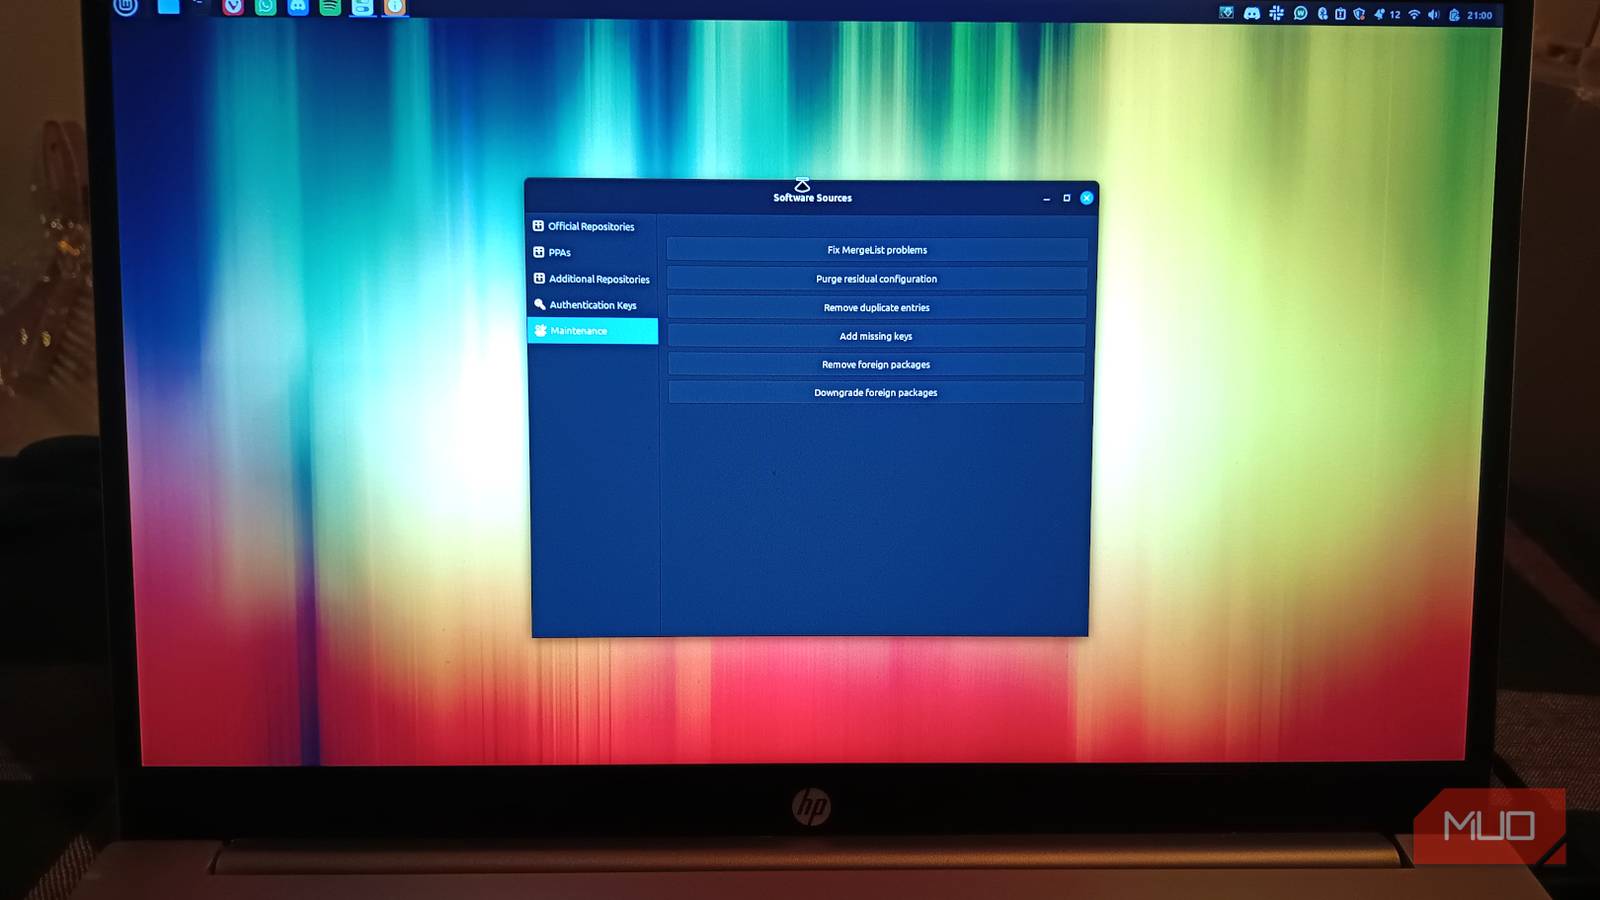This screenshot has height=900, width=1600.
Task: Open Discord from the system tray
Action: pyautogui.click(x=1252, y=14)
